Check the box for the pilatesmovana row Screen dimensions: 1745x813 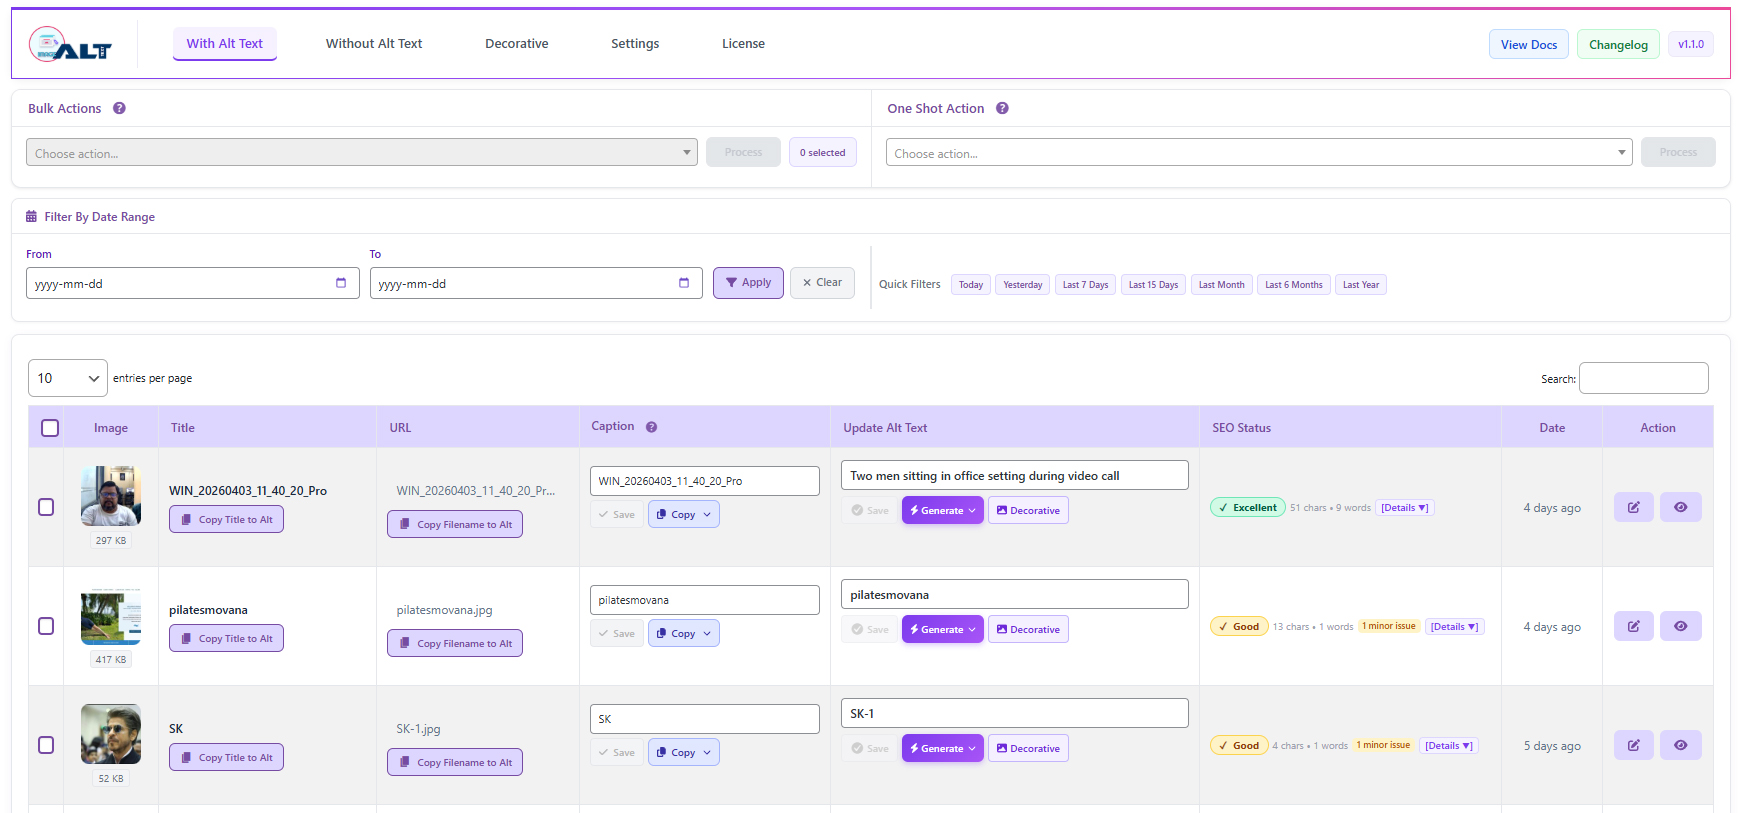pos(46,626)
